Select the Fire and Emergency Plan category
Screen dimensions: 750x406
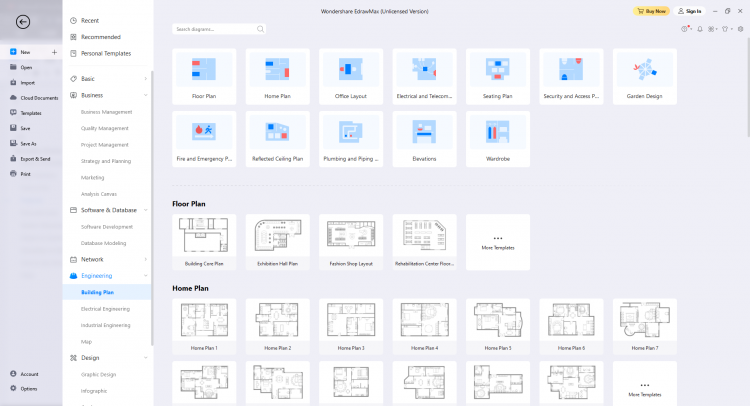(x=205, y=139)
